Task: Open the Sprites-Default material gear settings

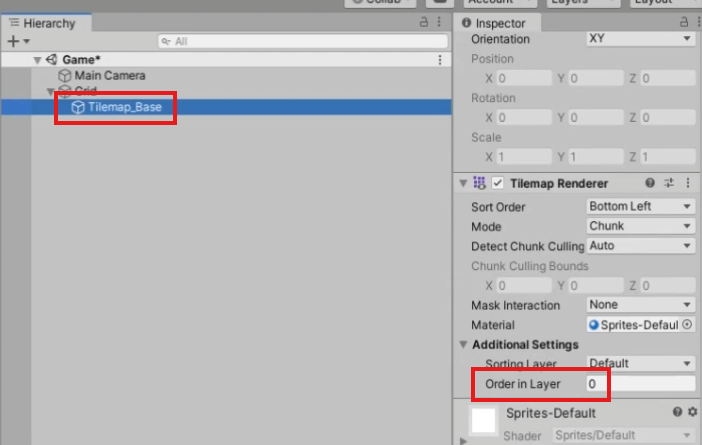Action: tap(692, 412)
